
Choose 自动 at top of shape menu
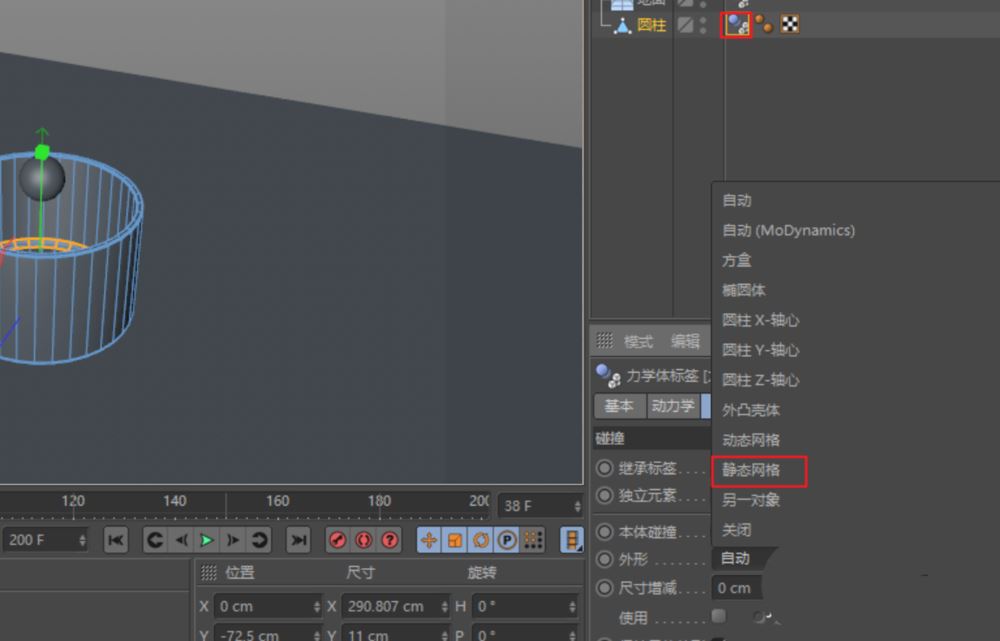pos(737,200)
